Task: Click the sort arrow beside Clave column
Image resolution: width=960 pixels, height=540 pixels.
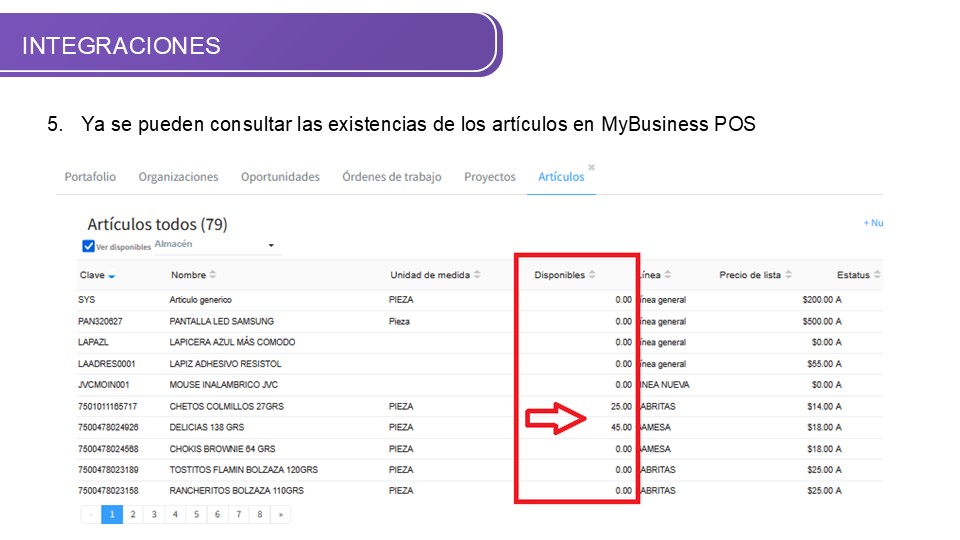Action: [x=112, y=276]
